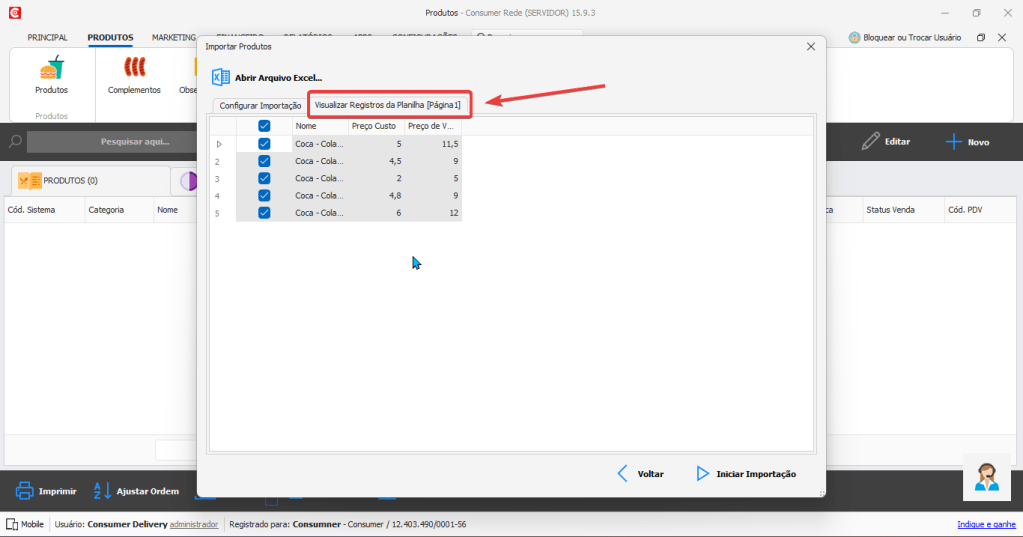Switch to the Configurar Importação tab
Viewport: 1023px width, 537px height.
point(260,105)
